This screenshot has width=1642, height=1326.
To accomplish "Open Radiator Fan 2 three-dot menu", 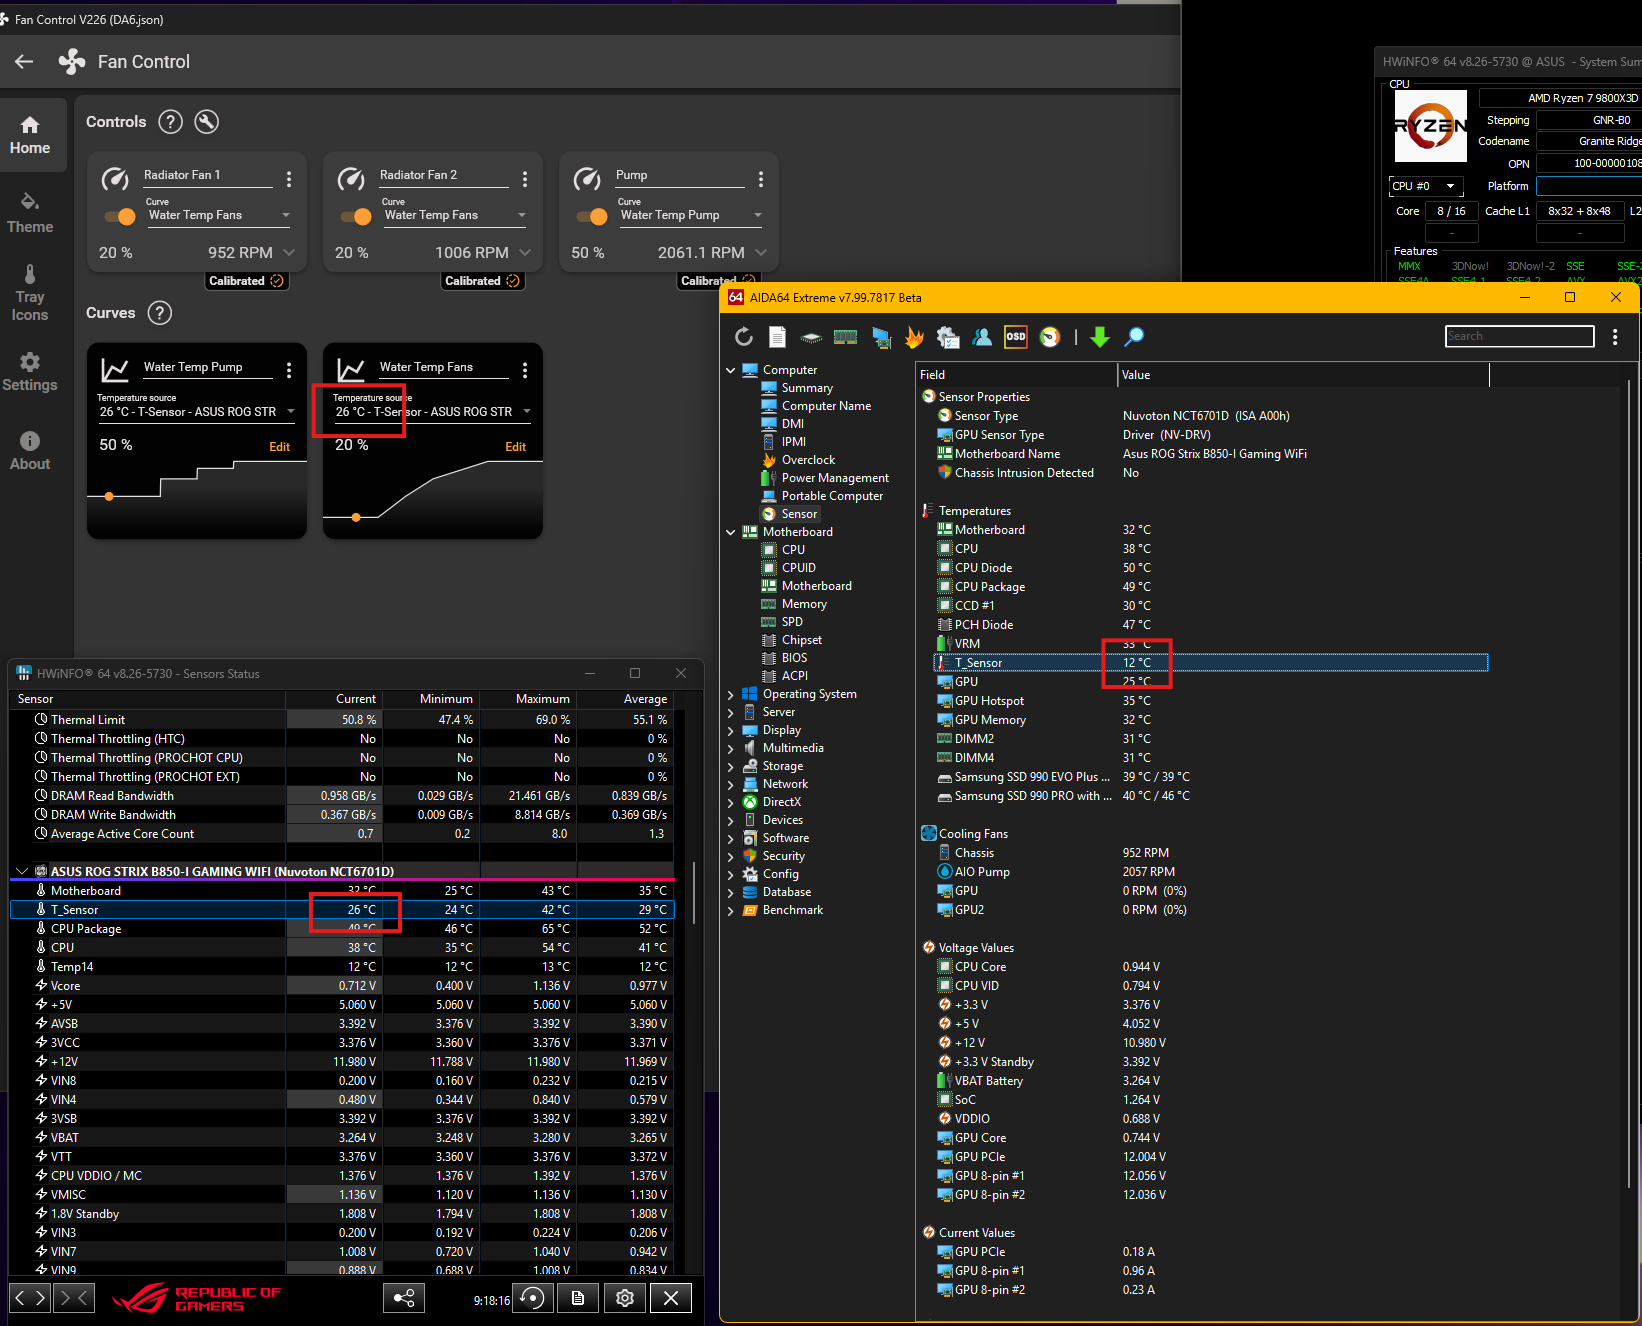I will pos(525,179).
